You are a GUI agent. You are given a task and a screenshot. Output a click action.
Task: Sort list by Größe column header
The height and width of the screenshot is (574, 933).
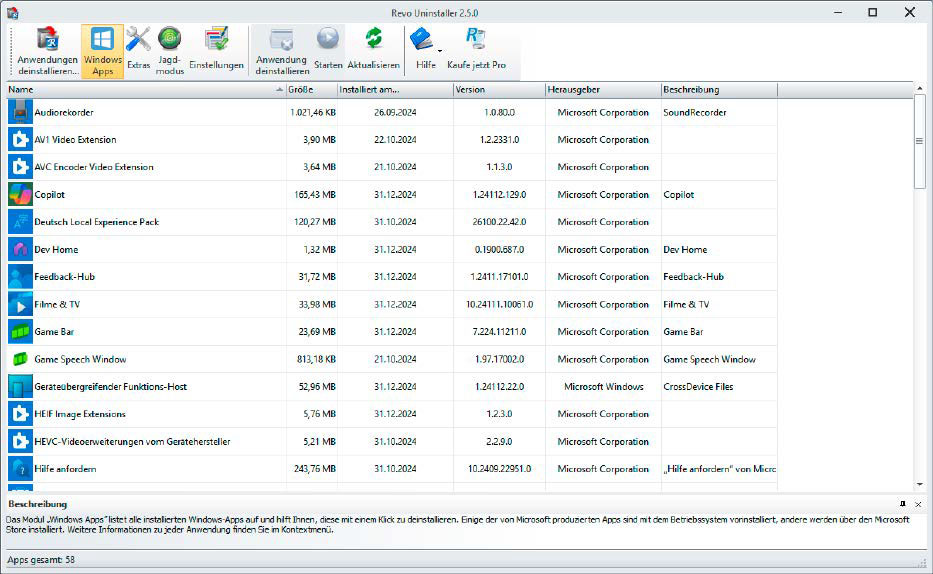[312, 90]
